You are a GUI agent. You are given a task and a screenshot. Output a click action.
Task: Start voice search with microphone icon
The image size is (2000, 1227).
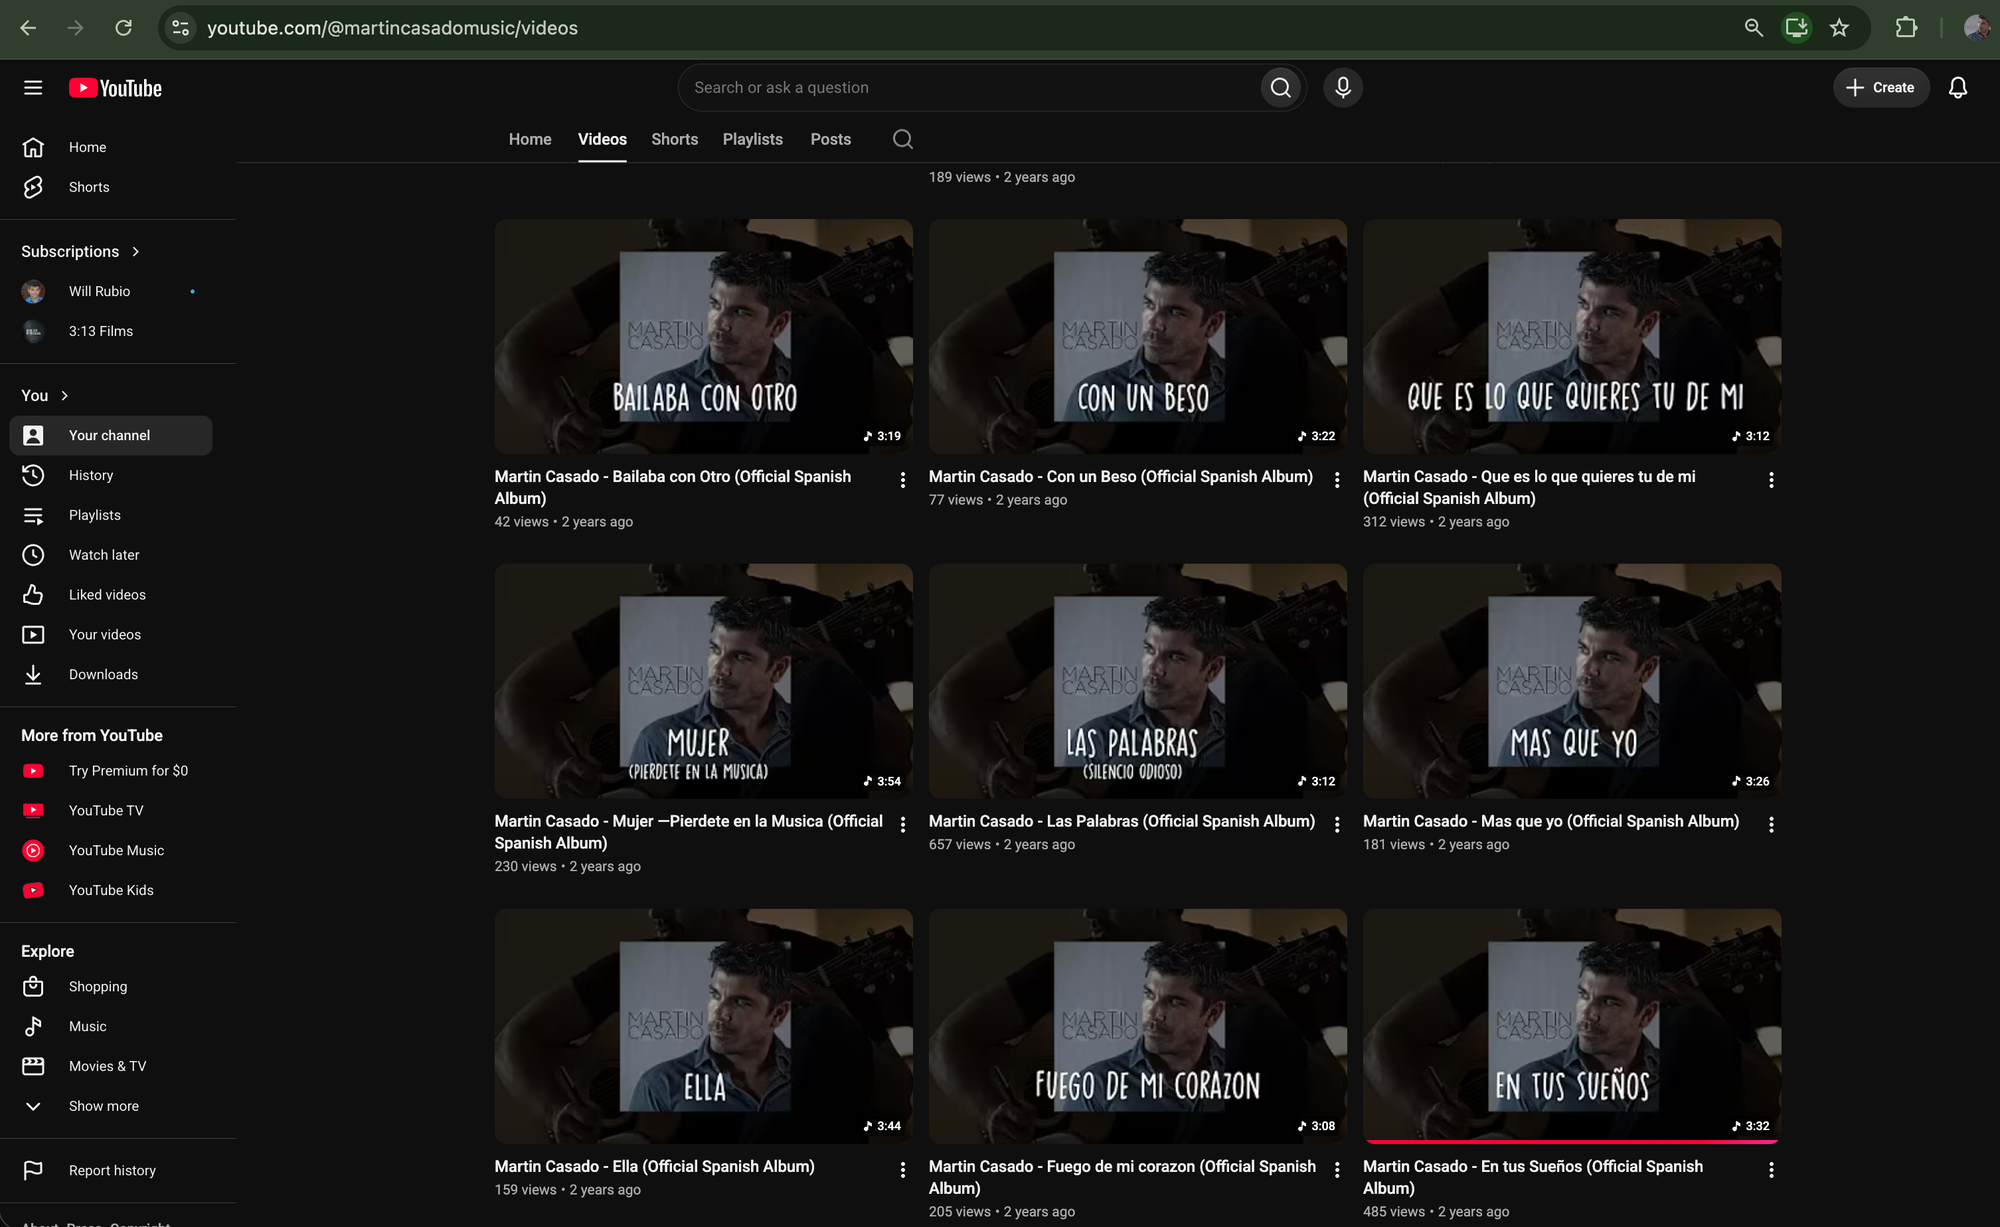coord(1343,88)
